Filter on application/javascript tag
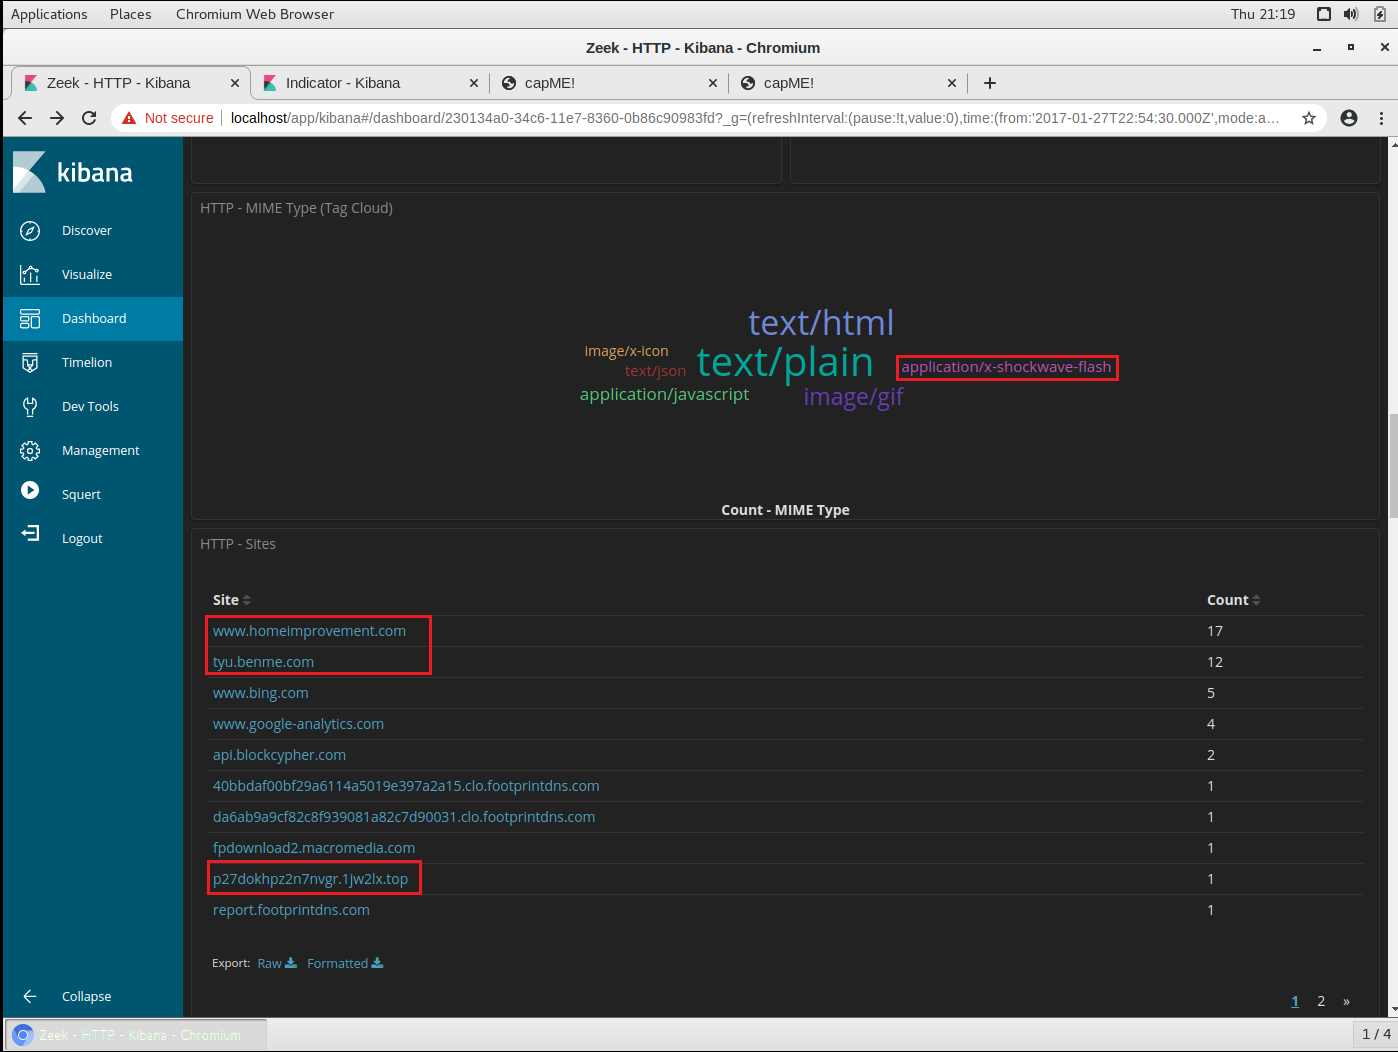This screenshot has width=1398, height=1052. [664, 394]
